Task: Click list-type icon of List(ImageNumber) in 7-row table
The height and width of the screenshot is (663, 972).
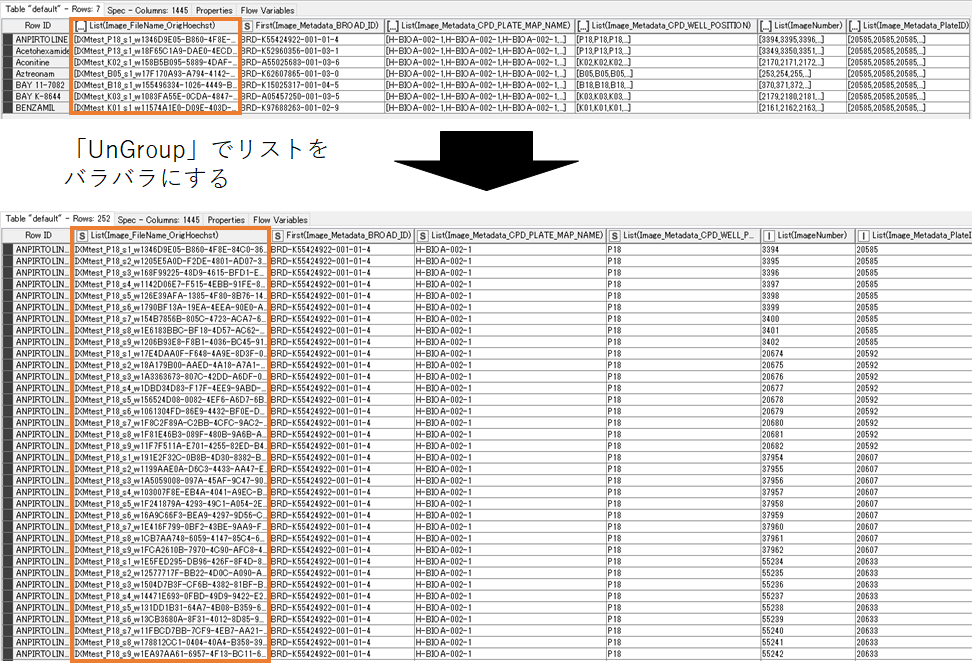Action: [x=766, y=26]
